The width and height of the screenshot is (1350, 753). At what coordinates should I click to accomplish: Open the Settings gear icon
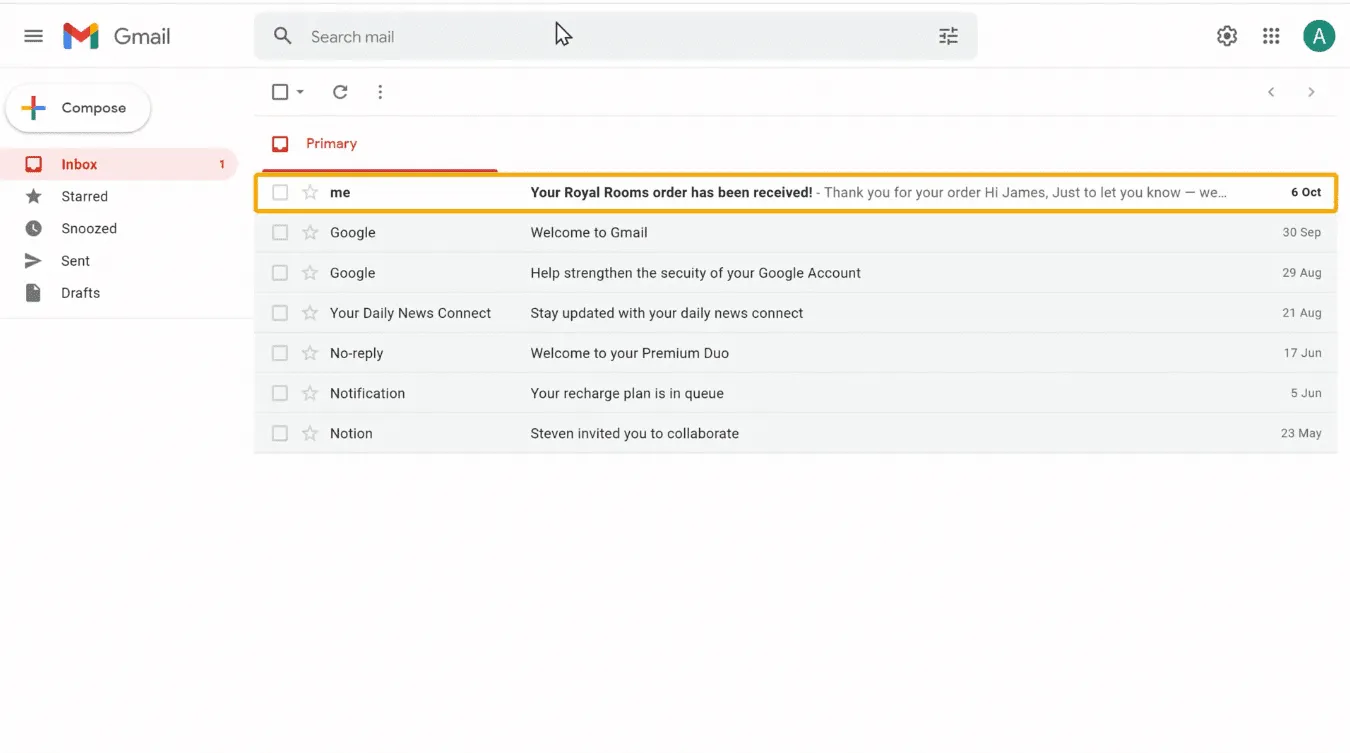[1227, 36]
